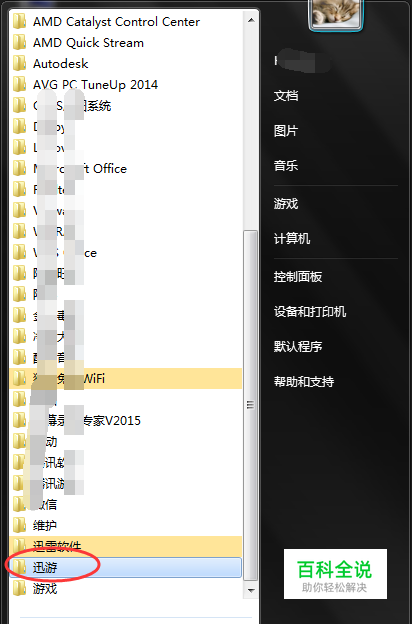Expand the folder ending with 专家V2015
This screenshot has height=624, width=412.
(x=125, y=421)
